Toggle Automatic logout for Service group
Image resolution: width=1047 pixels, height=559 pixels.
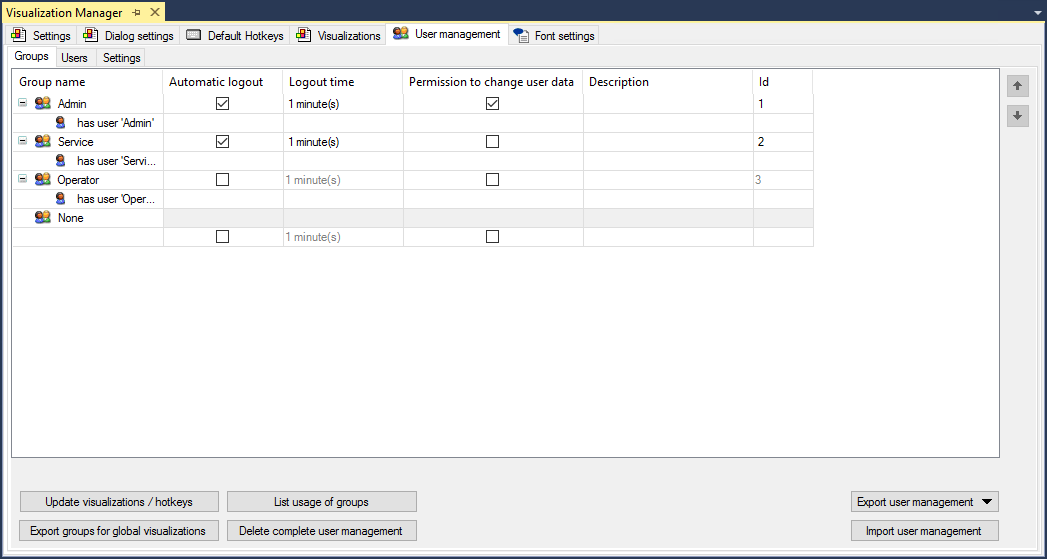pos(223,142)
